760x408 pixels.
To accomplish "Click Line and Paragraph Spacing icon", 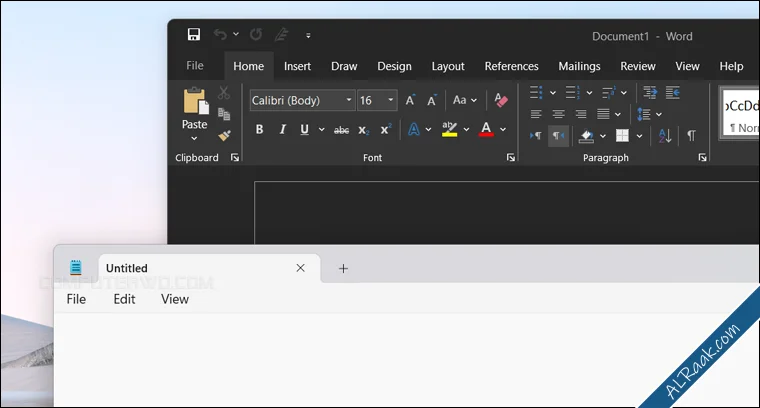I will [x=644, y=114].
